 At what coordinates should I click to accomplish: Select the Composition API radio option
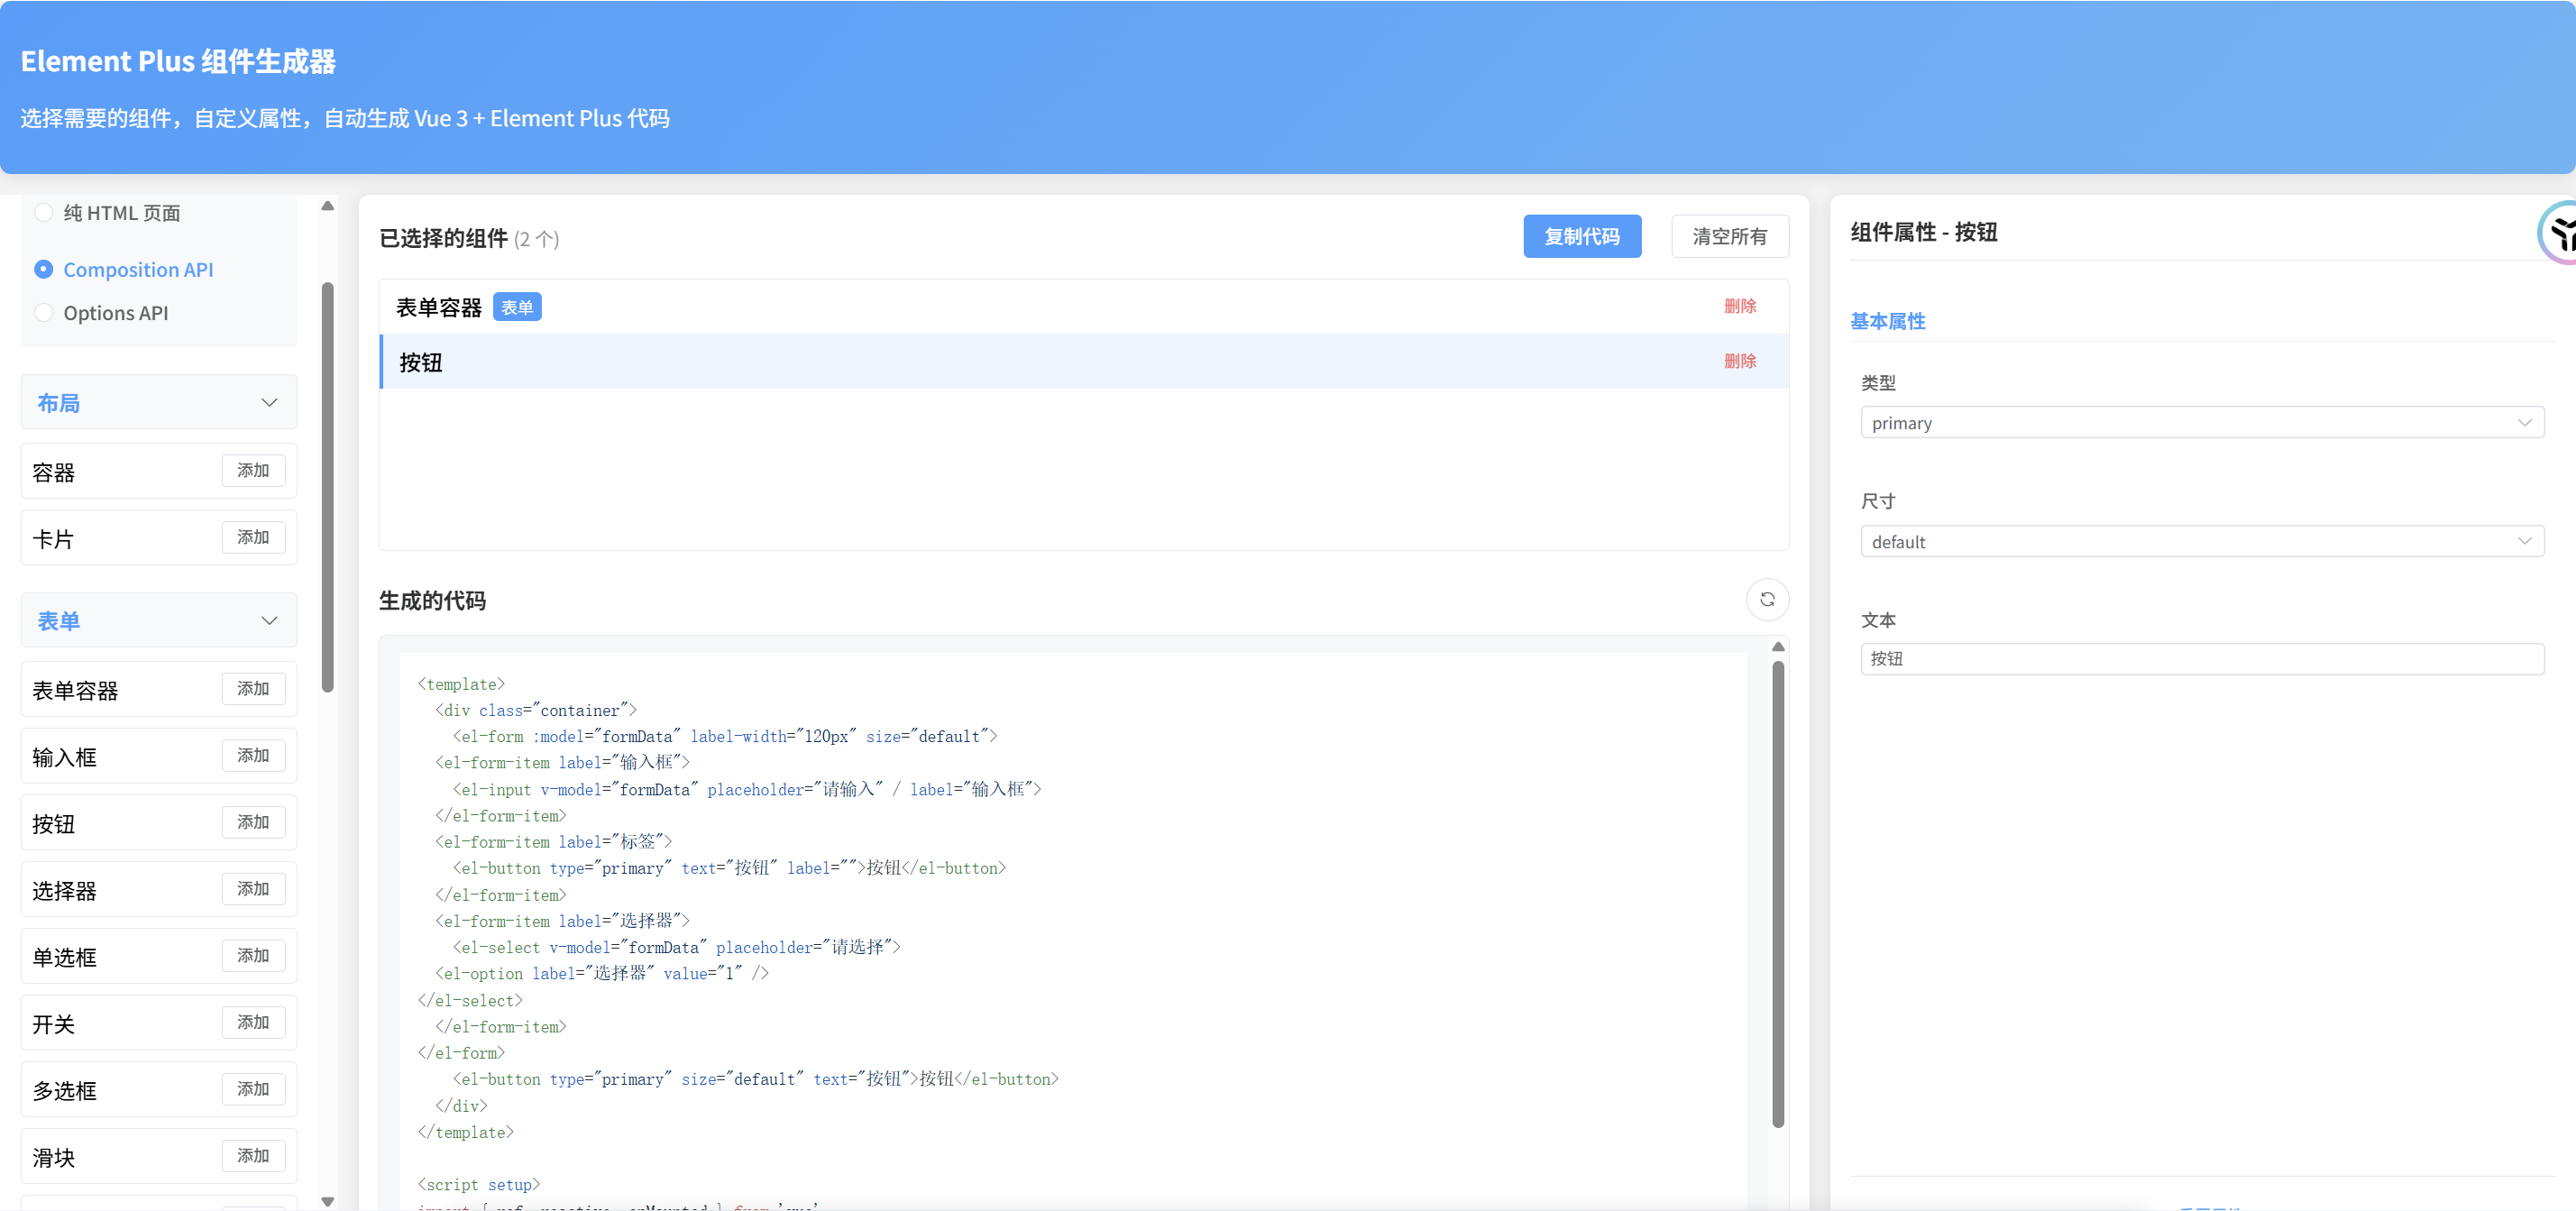(x=124, y=270)
